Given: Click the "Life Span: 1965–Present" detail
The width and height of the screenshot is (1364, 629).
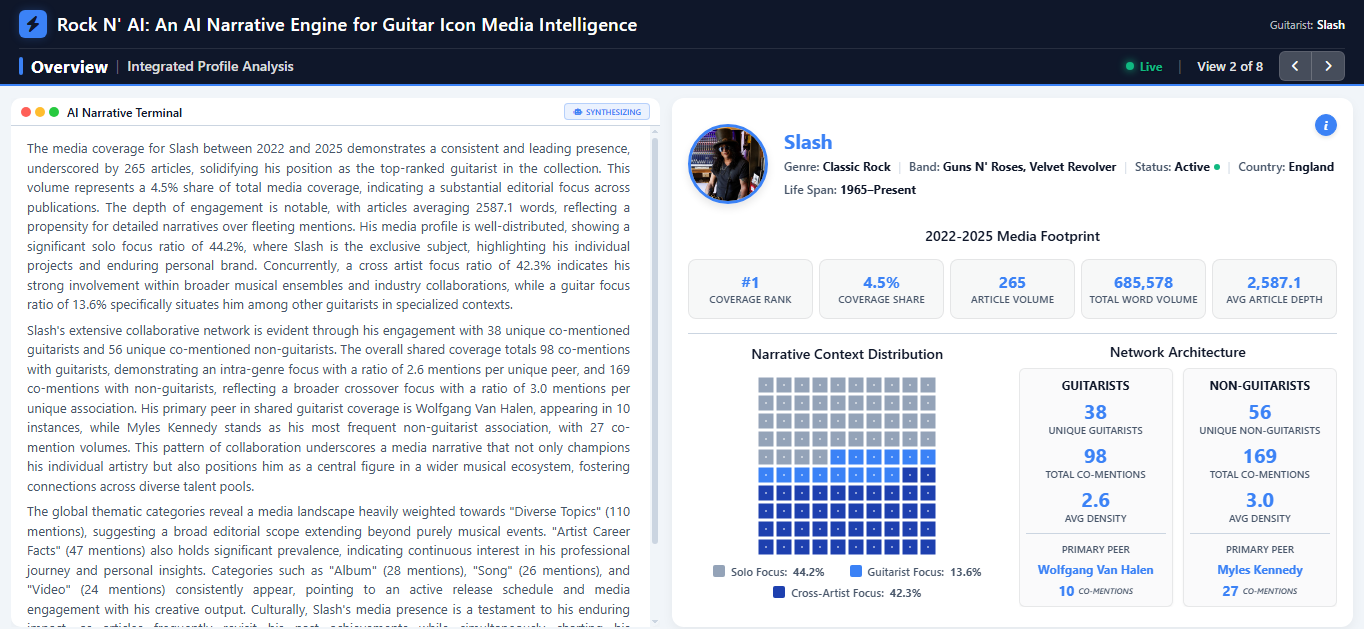Looking at the screenshot, I should (850, 190).
